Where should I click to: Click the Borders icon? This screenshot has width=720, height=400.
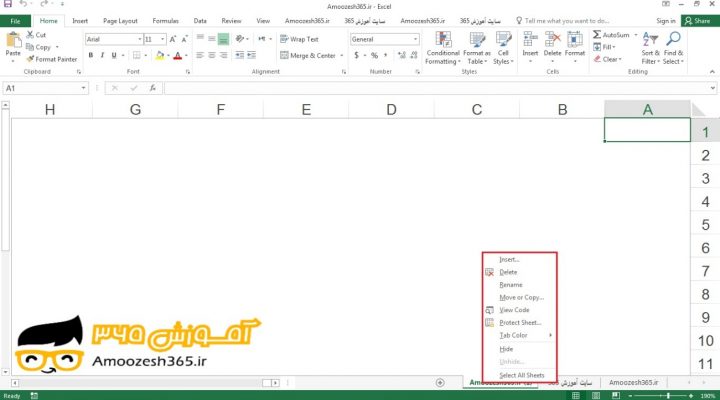137,55
